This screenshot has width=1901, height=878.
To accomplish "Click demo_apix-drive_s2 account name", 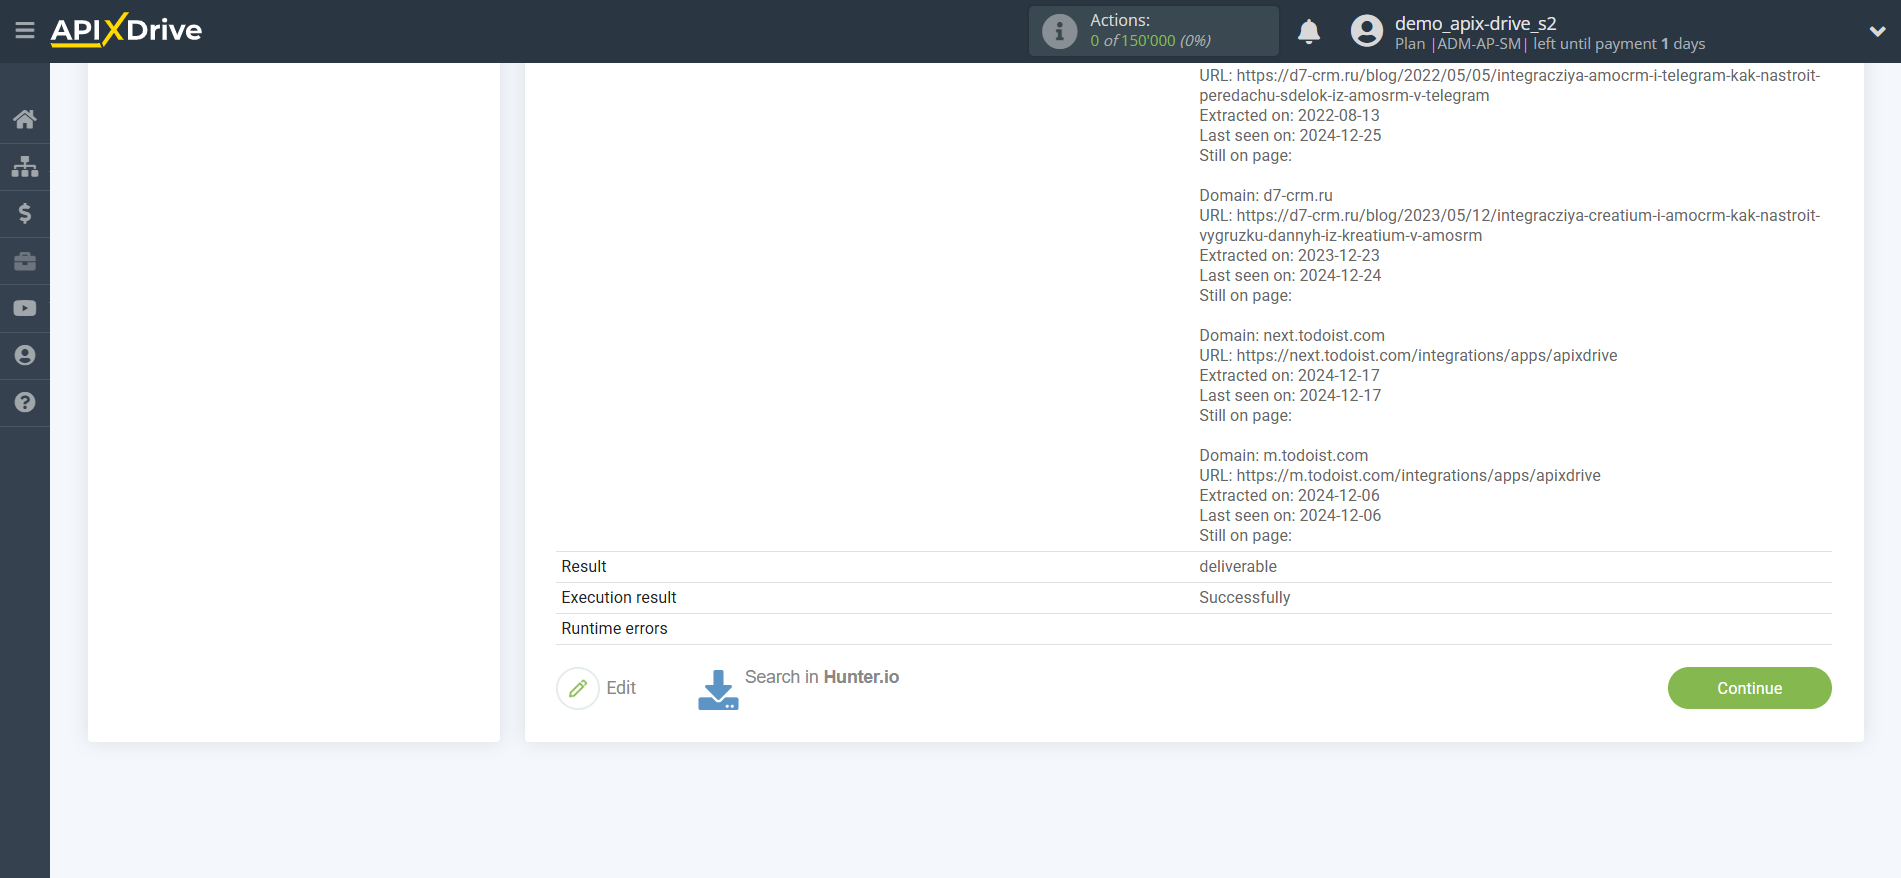I will coord(1476,23).
